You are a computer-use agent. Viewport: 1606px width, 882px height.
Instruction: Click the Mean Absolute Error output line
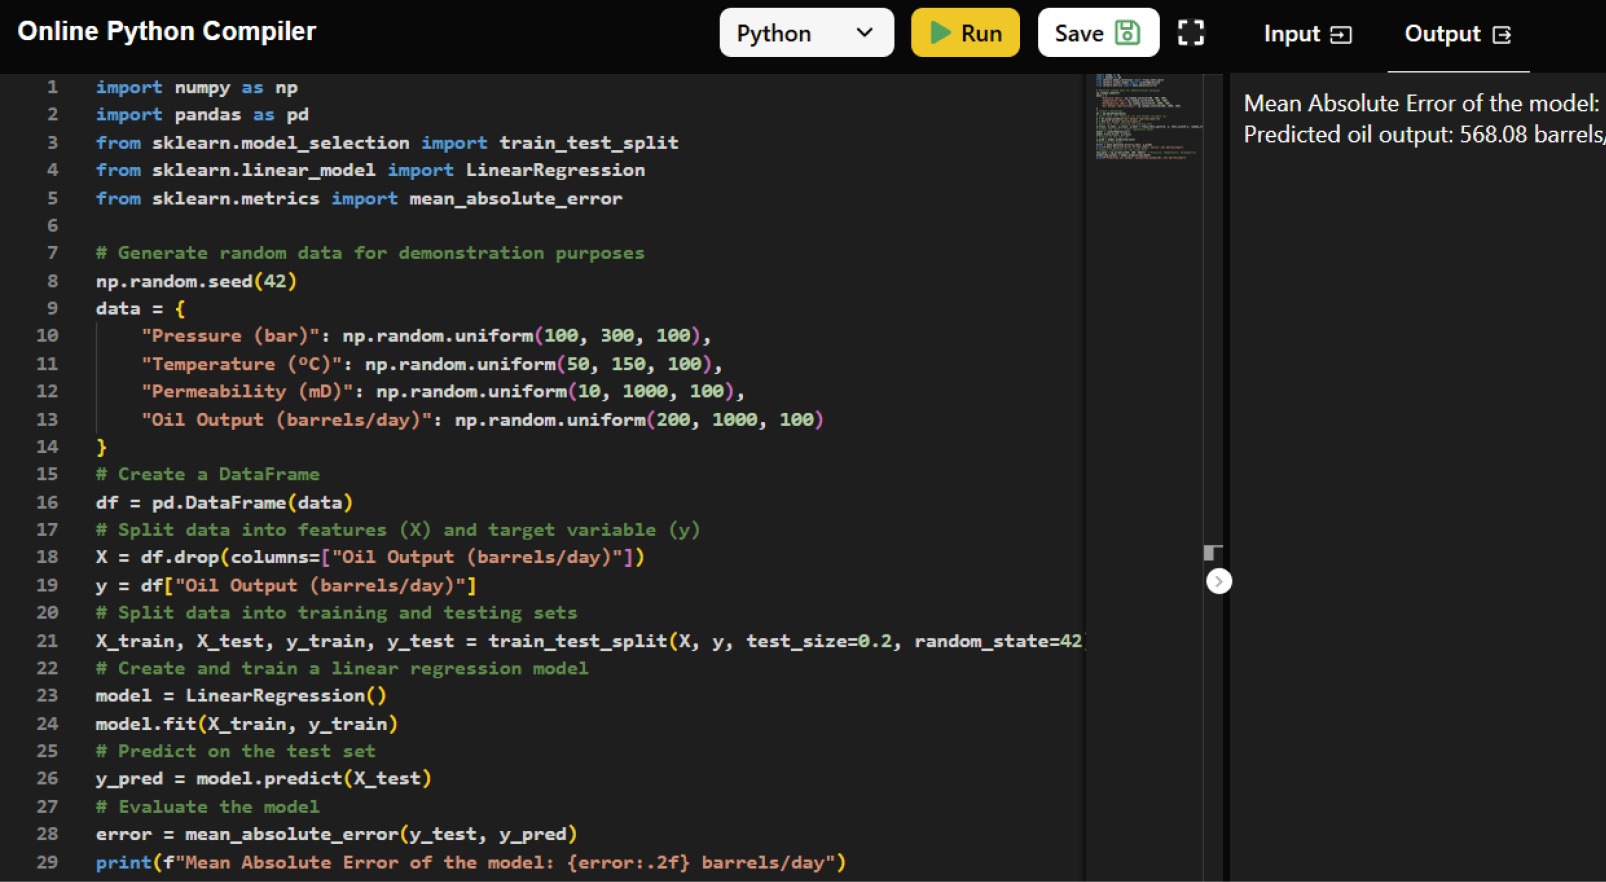[1420, 103]
